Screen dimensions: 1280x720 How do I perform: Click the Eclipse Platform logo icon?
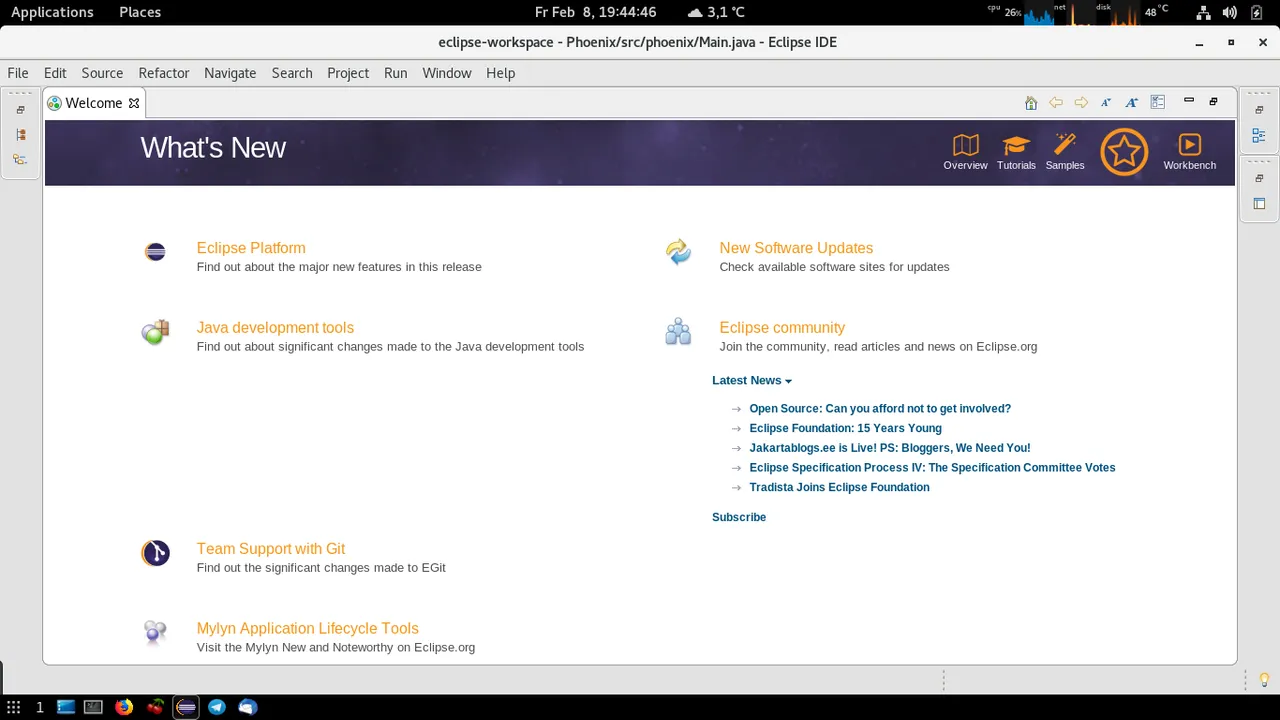[x=155, y=252]
